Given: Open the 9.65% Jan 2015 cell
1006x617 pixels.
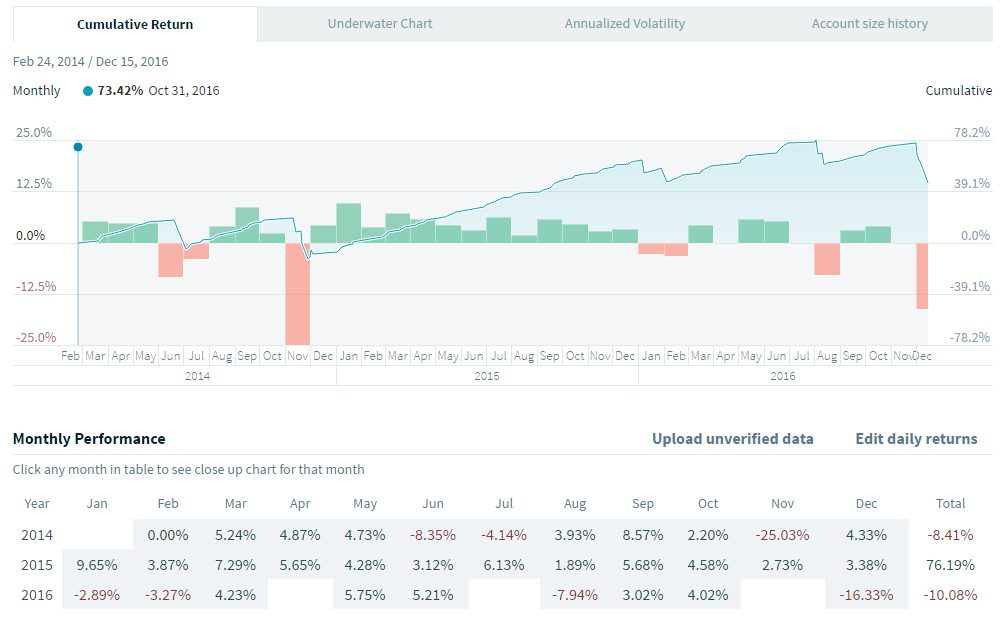Looking at the screenshot, I should 98,565.
